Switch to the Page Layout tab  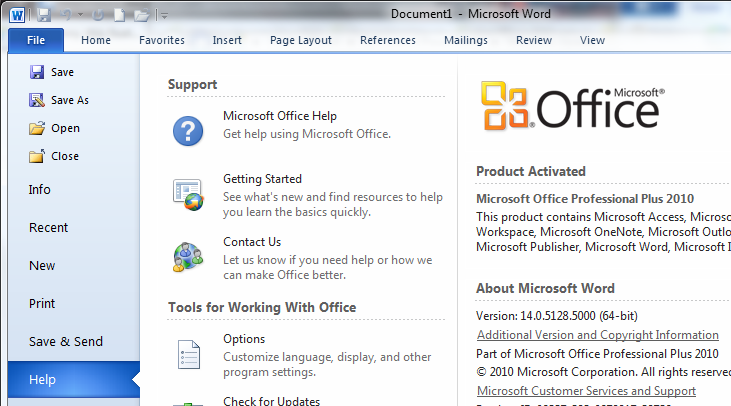(x=301, y=40)
